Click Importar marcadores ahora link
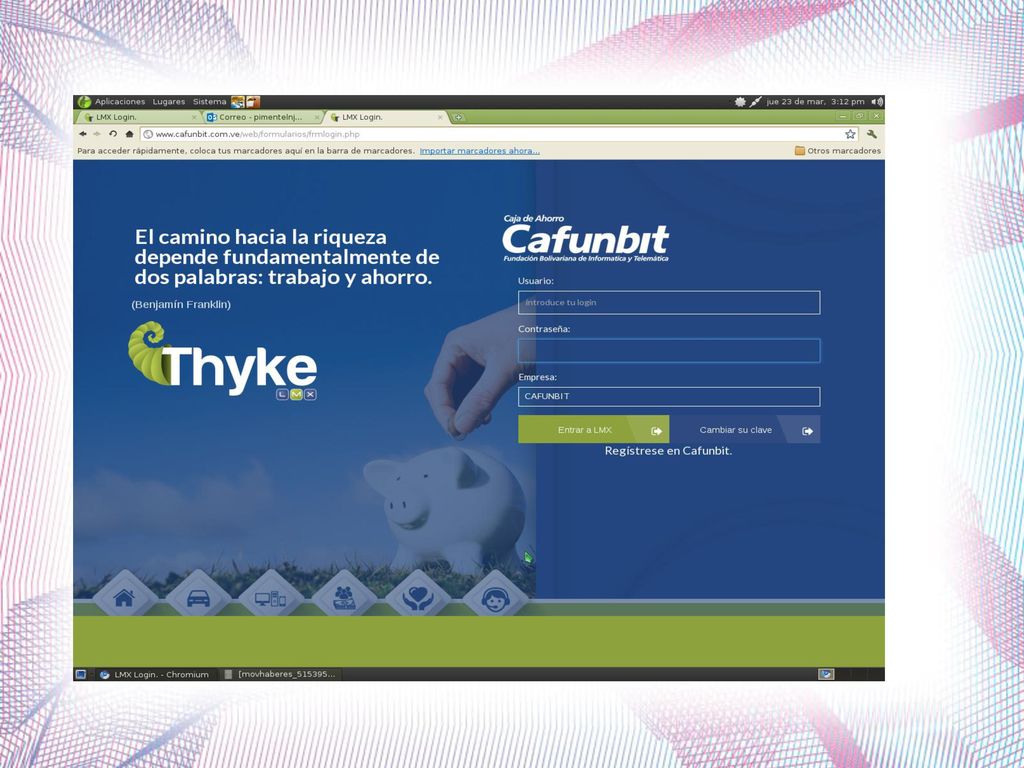Screen dimensions: 1024x768 479,151
